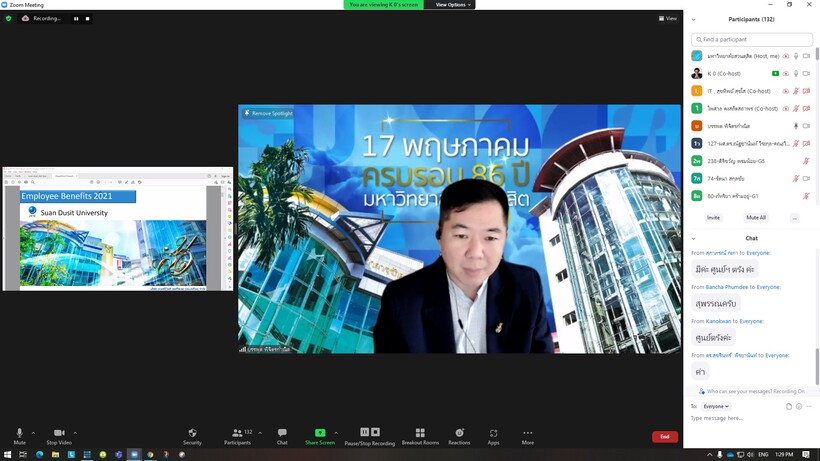The image size is (820, 461).
Task: Open the taskbar notification center icon
Action: click(x=806, y=455)
